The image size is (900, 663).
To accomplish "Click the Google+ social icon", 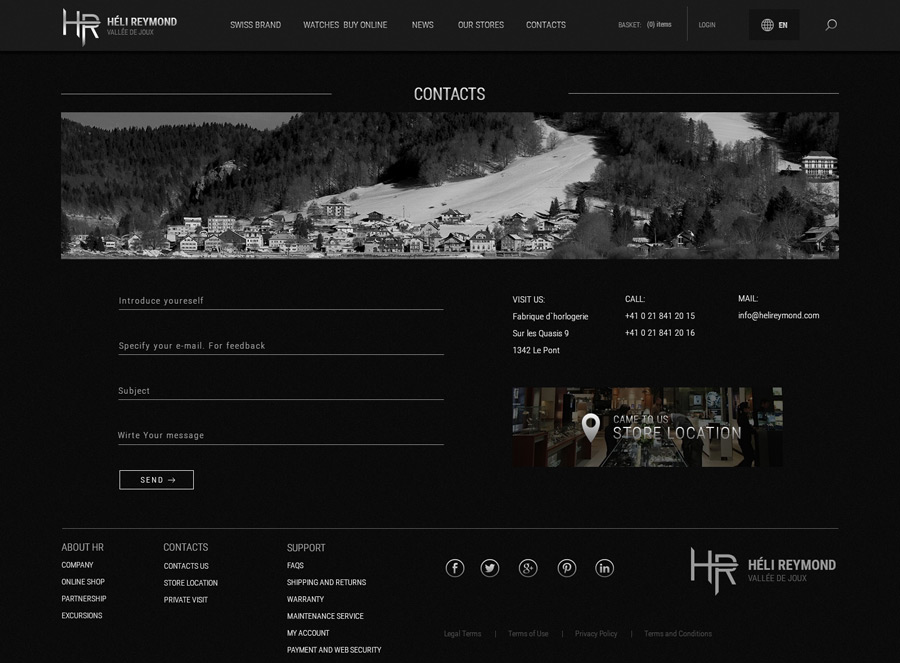I will [528, 567].
